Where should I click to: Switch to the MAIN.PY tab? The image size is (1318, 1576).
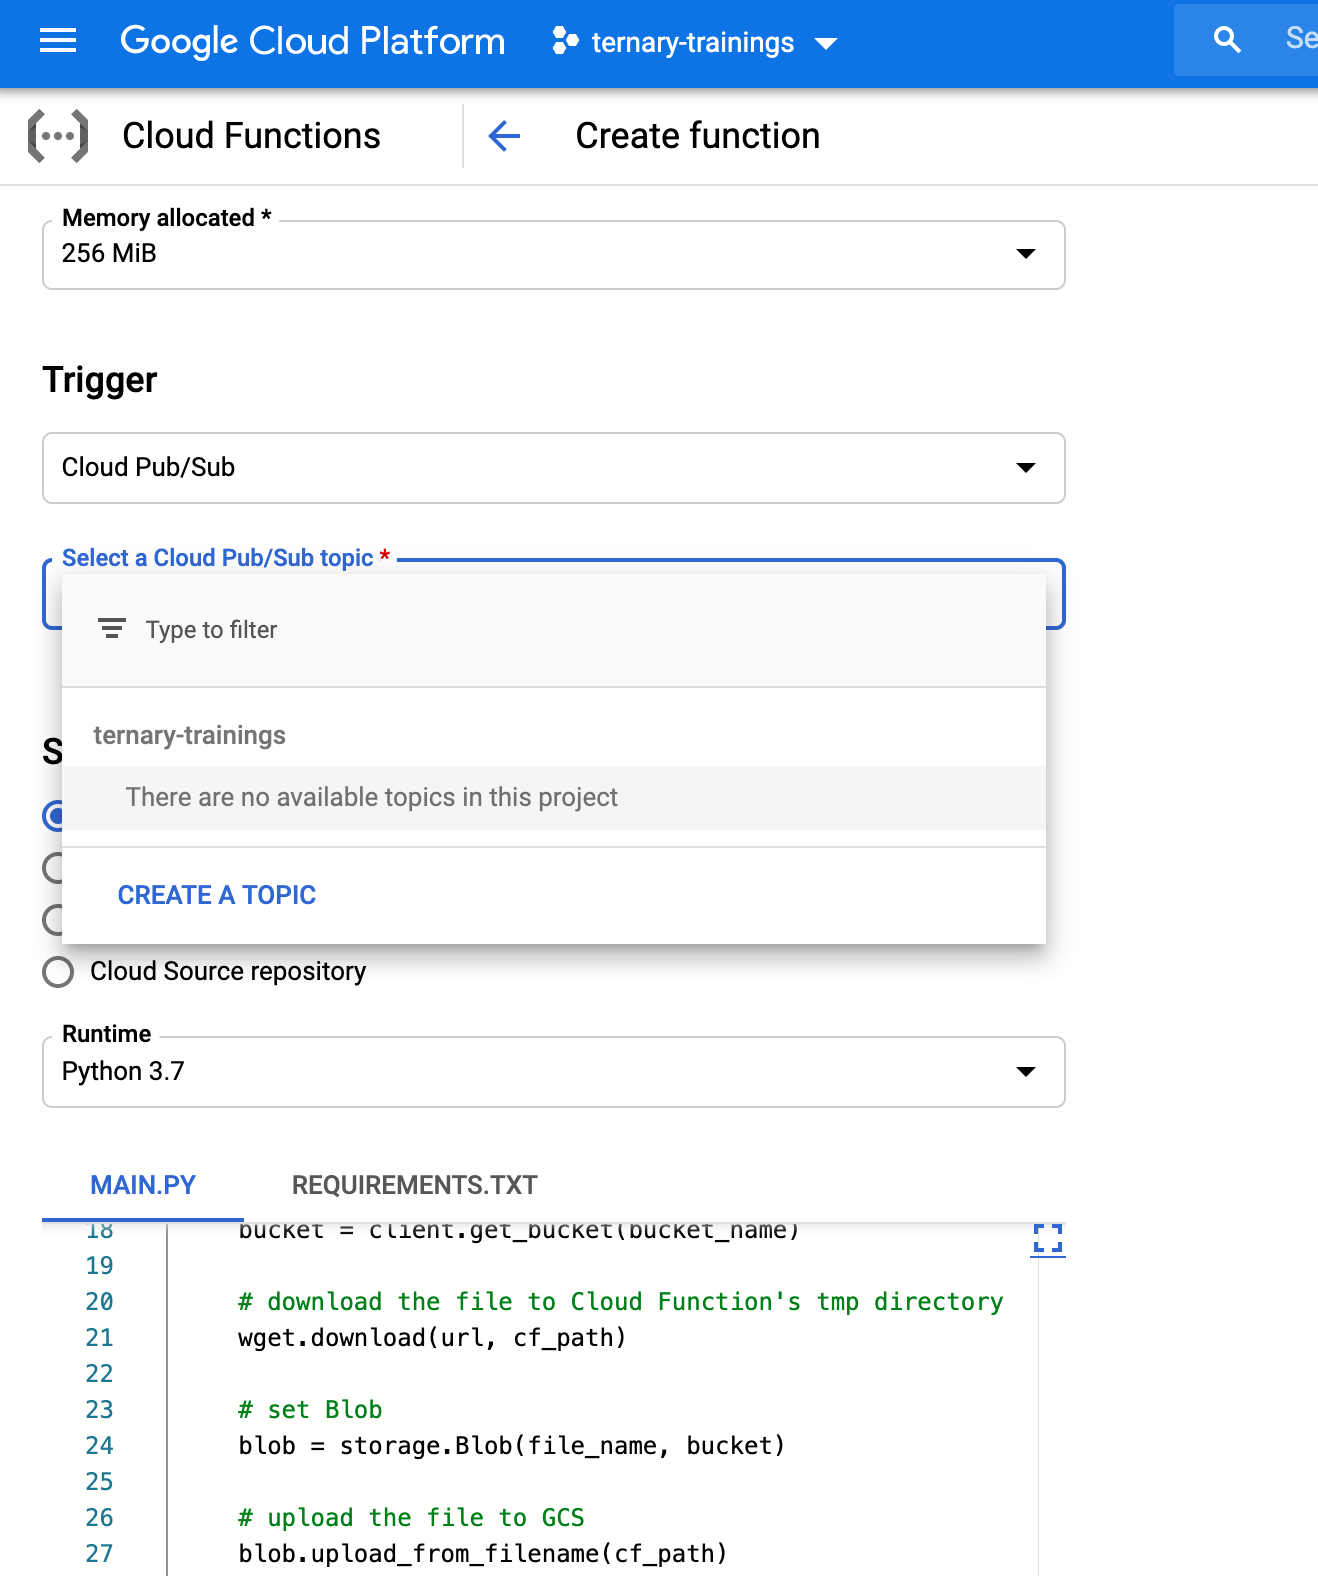143,1185
